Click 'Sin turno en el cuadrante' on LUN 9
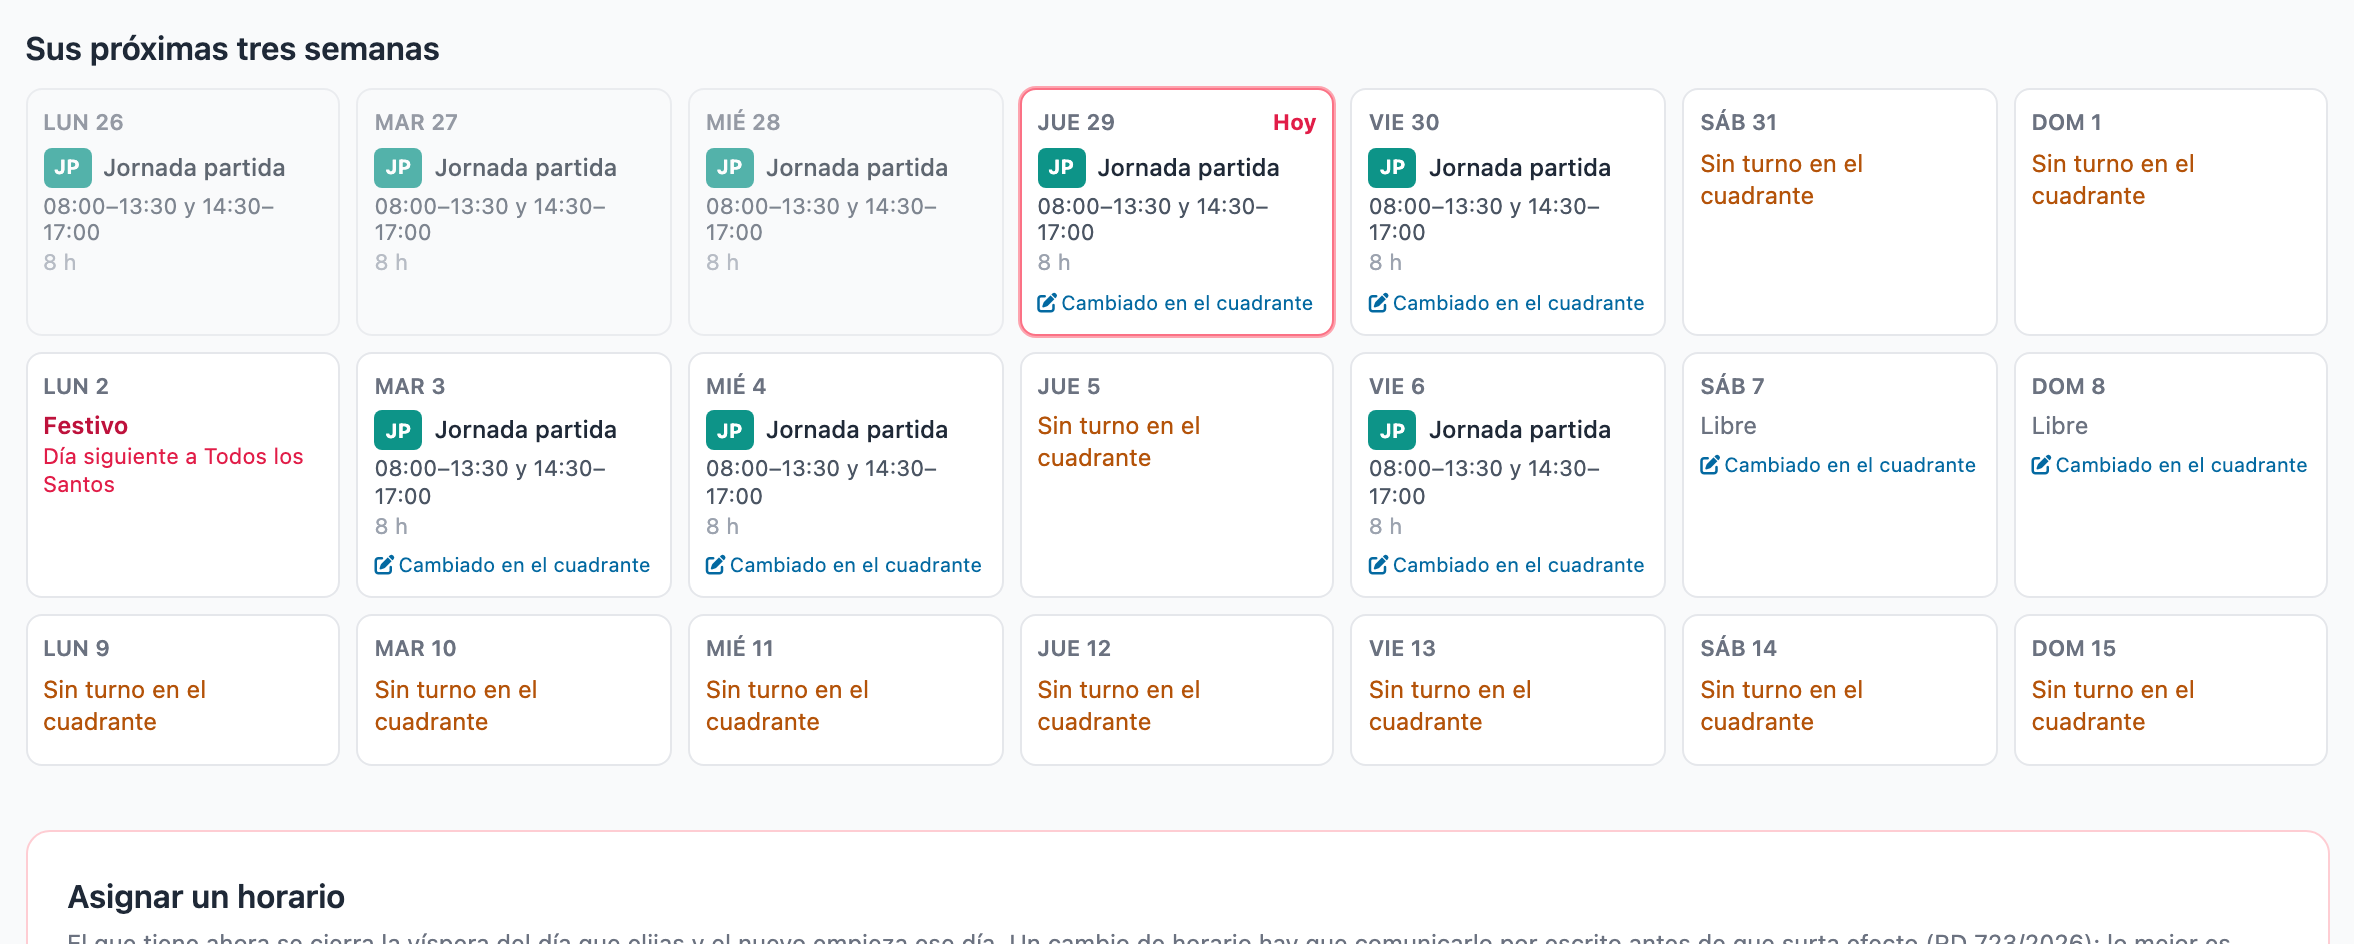The height and width of the screenshot is (944, 2354). click(125, 706)
